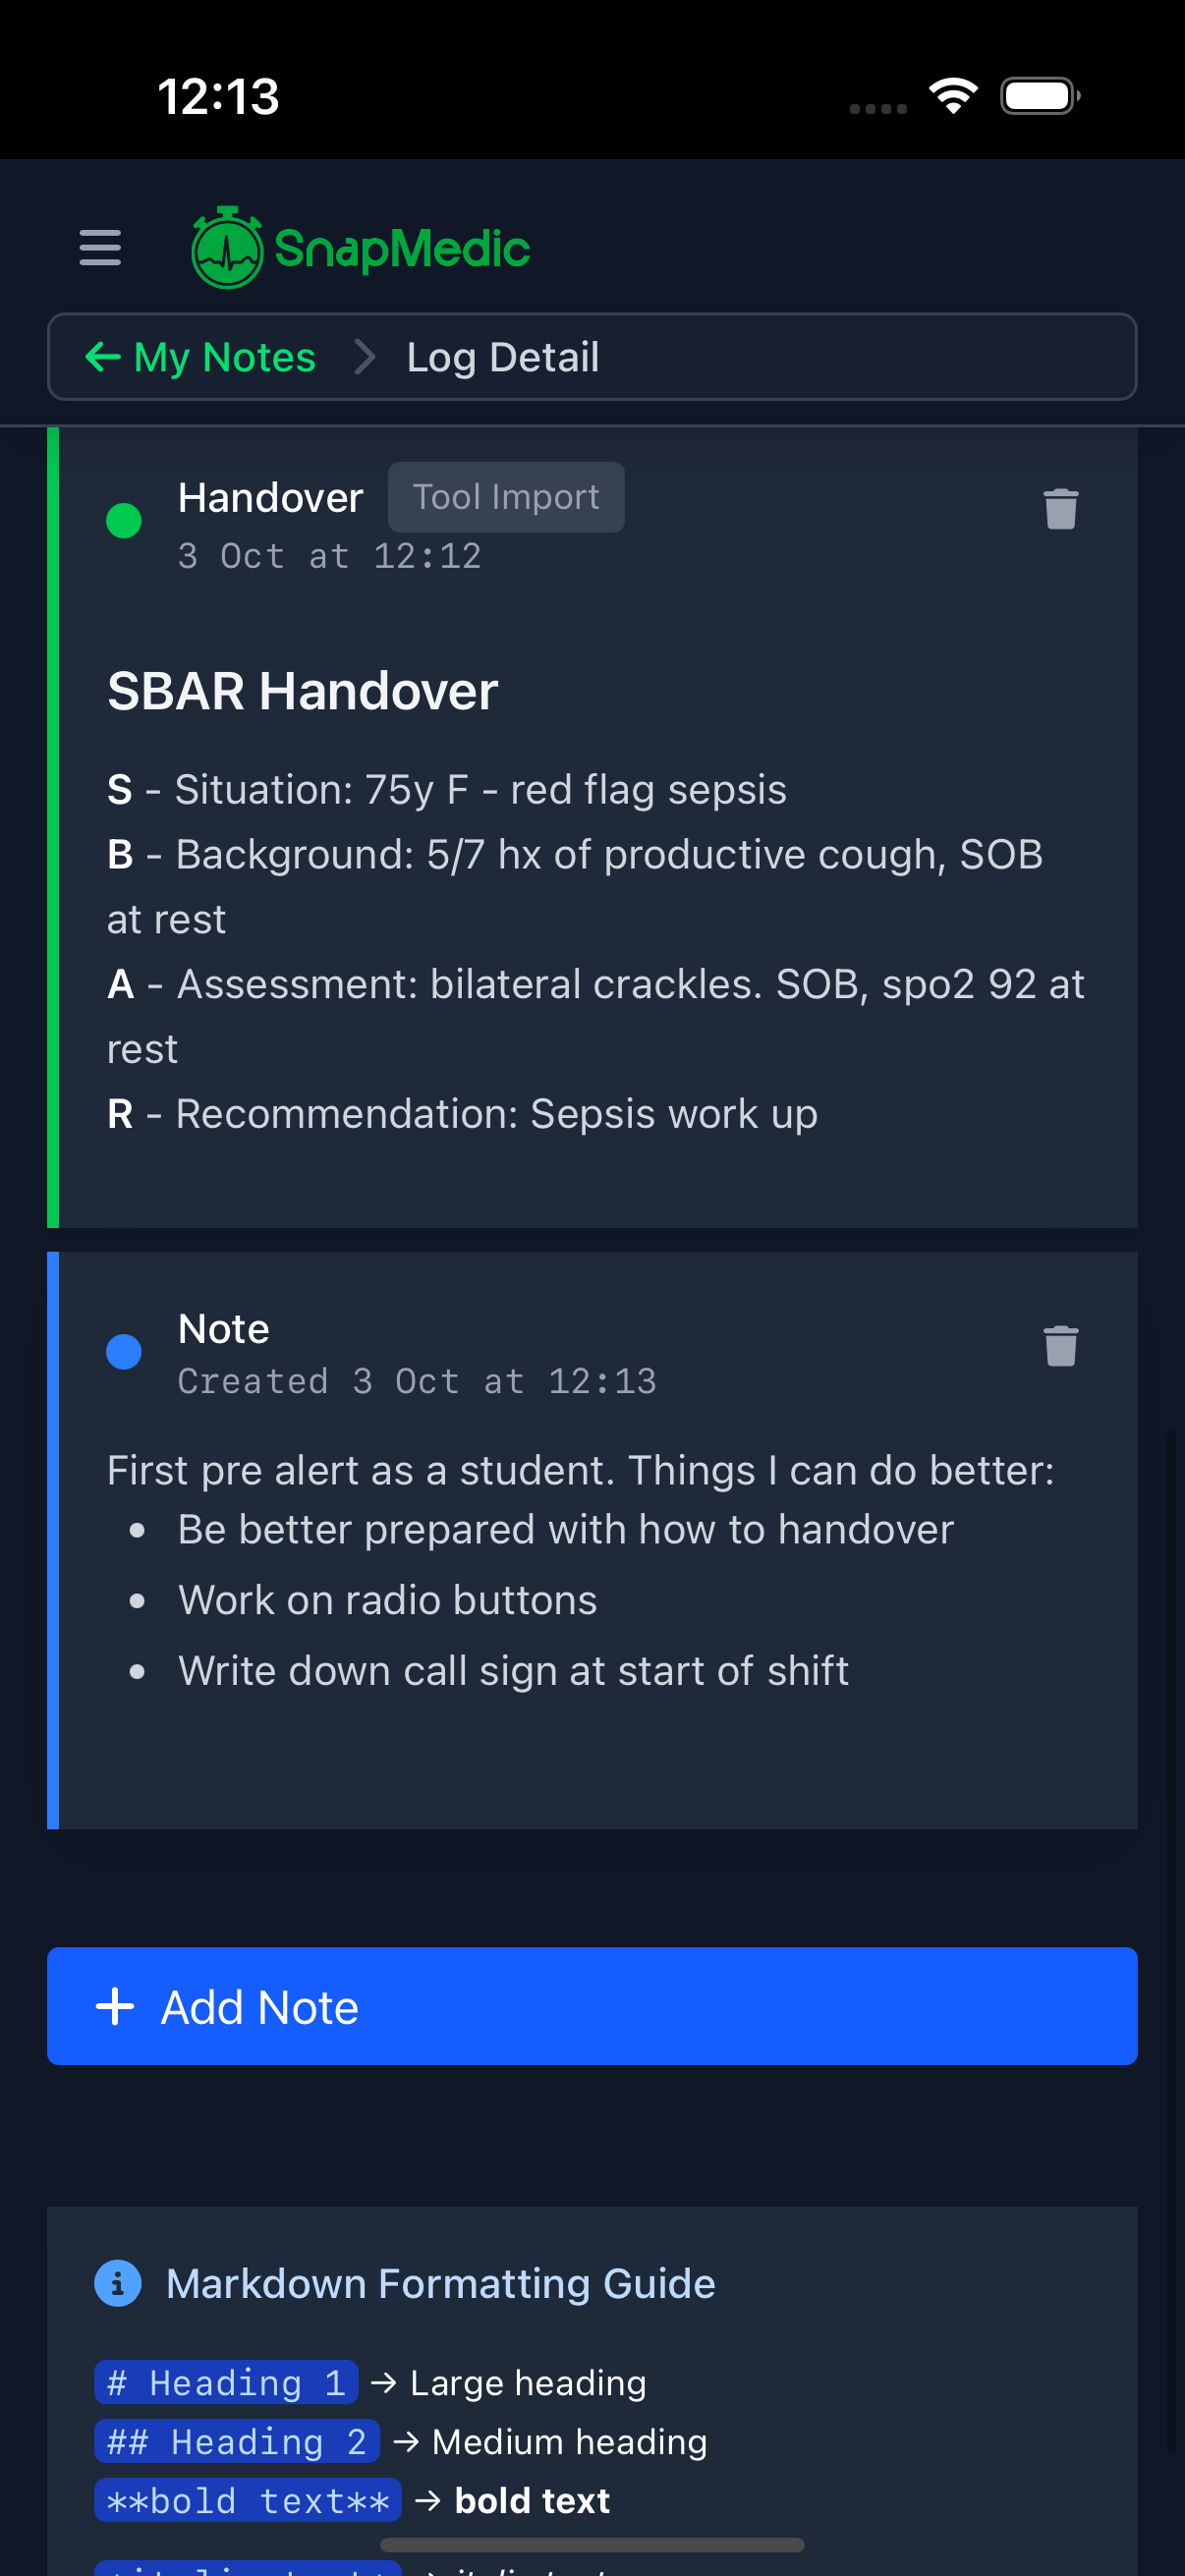This screenshot has width=1185, height=2576.
Task: Click the Heading 1 markdown code chip
Action: (x=225, y=2381)
